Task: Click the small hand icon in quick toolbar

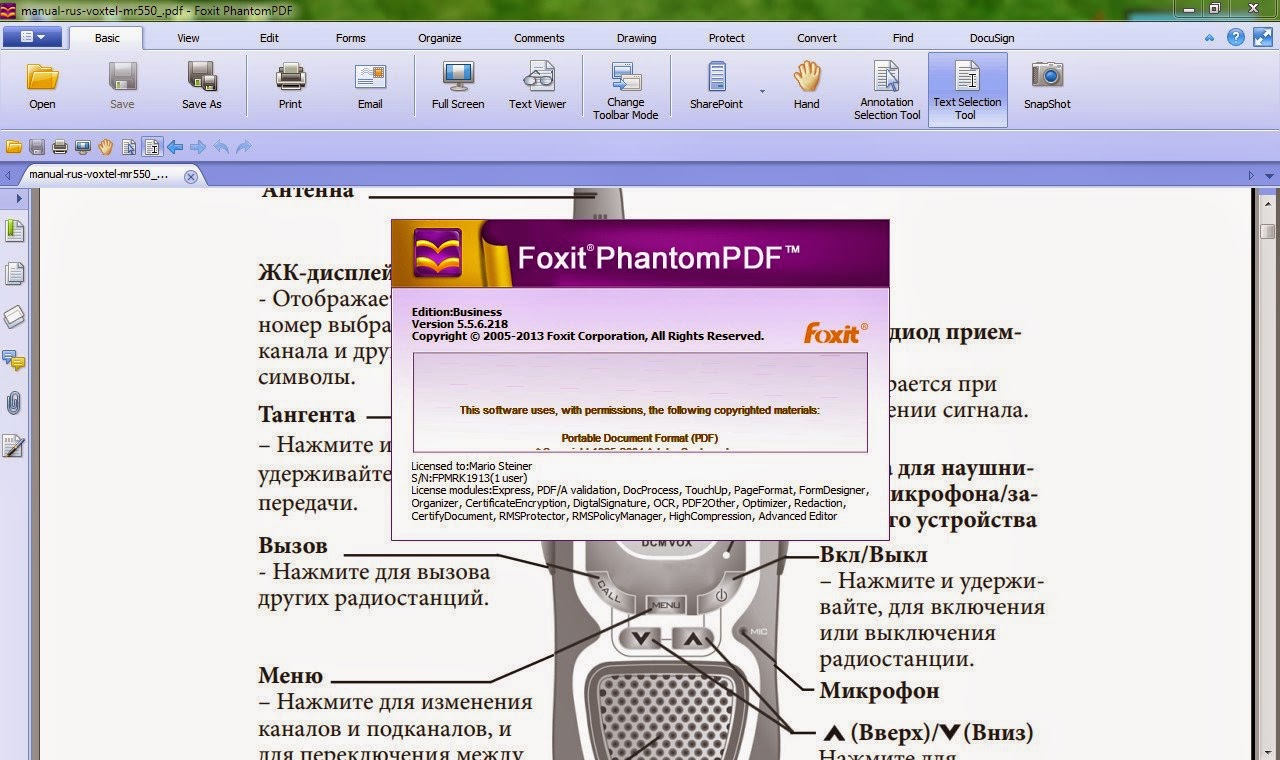Action: click(x=106, y=147)
